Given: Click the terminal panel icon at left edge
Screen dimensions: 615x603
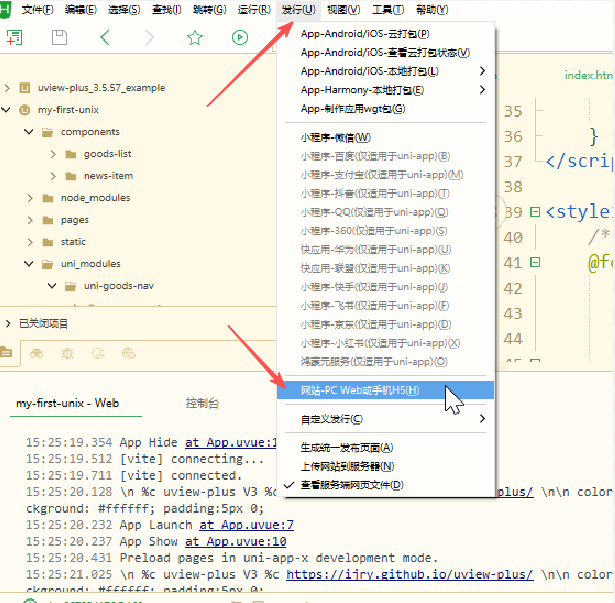Looking at the screenshot, I should point(6,352).
